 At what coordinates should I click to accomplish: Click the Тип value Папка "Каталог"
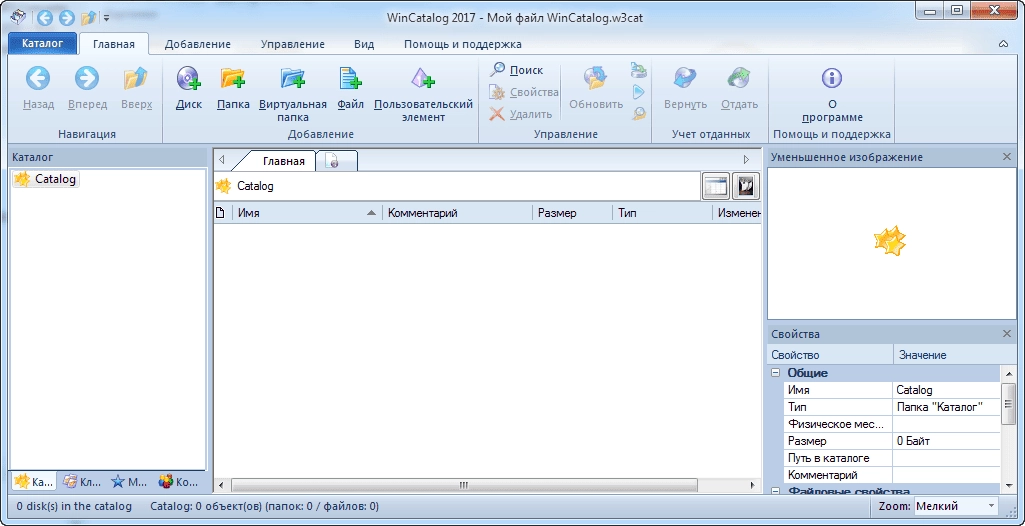pyautogui.click(x=947, y=407)
